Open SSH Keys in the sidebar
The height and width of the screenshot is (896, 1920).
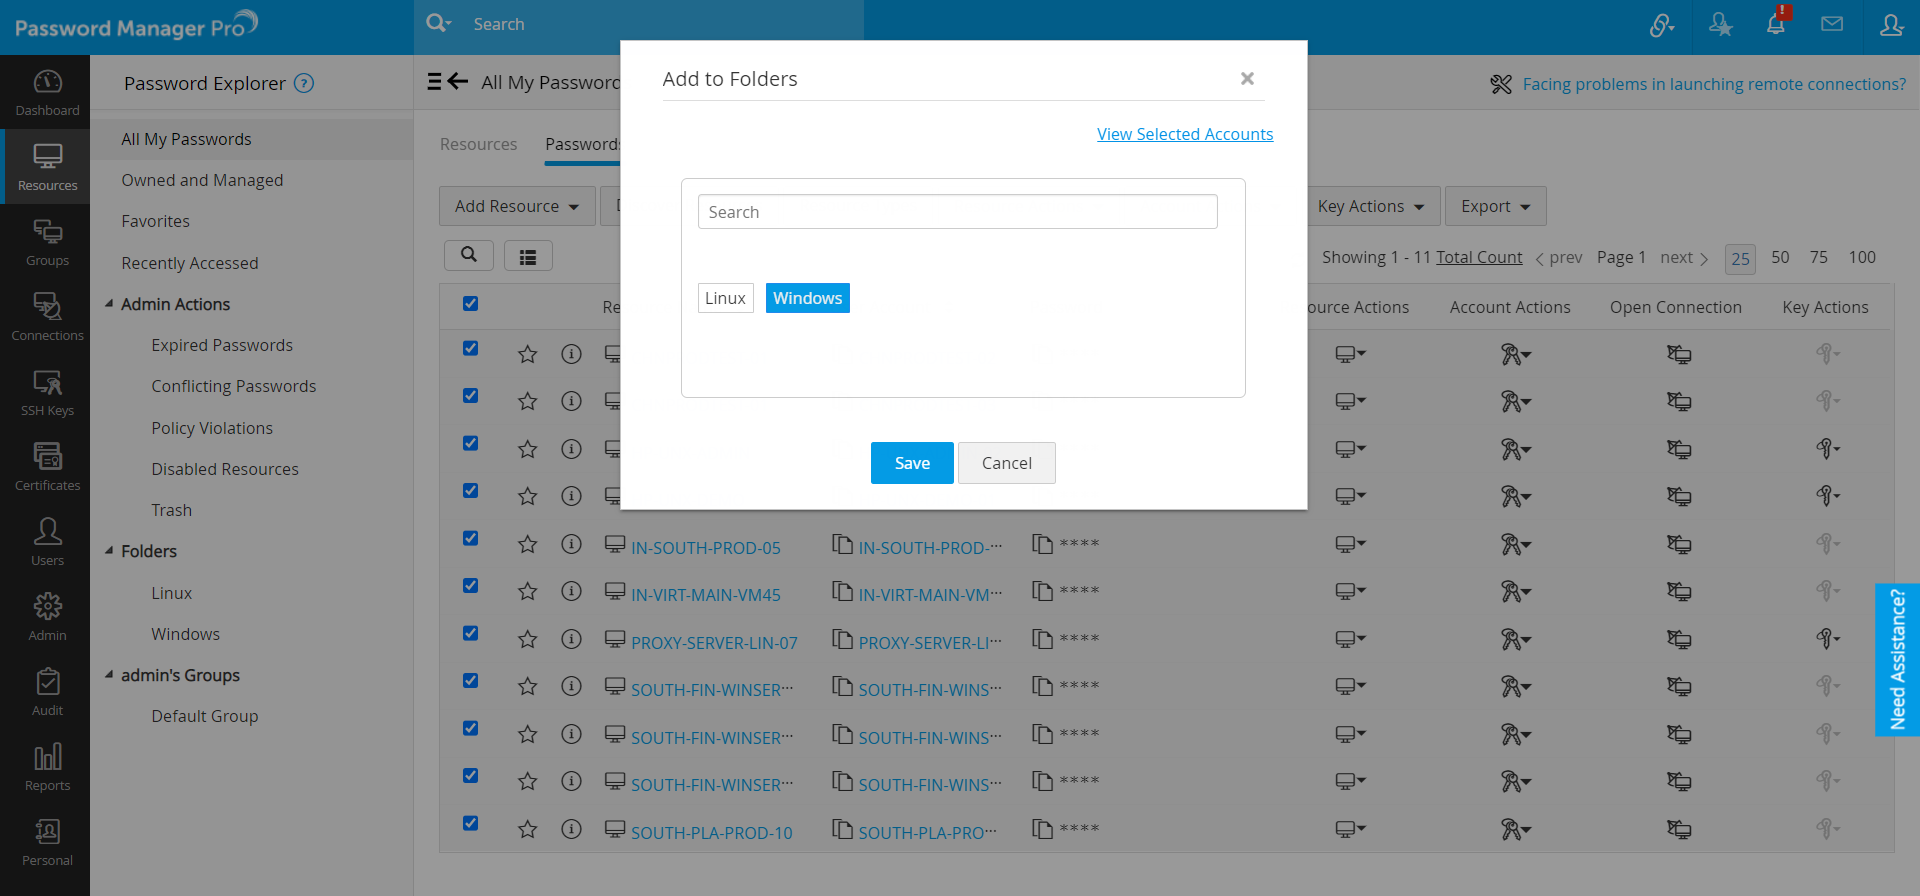tap(47, 392)
